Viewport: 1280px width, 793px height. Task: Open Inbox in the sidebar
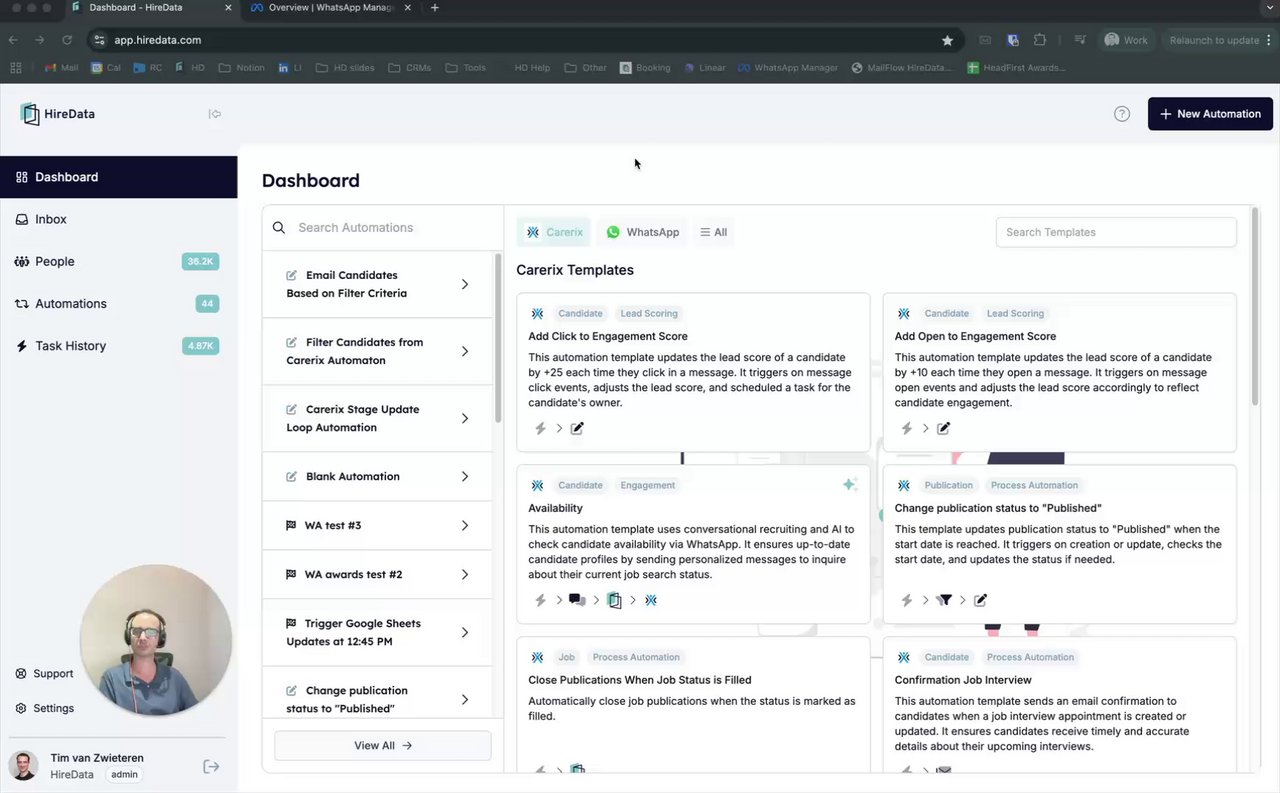[118, 219]
